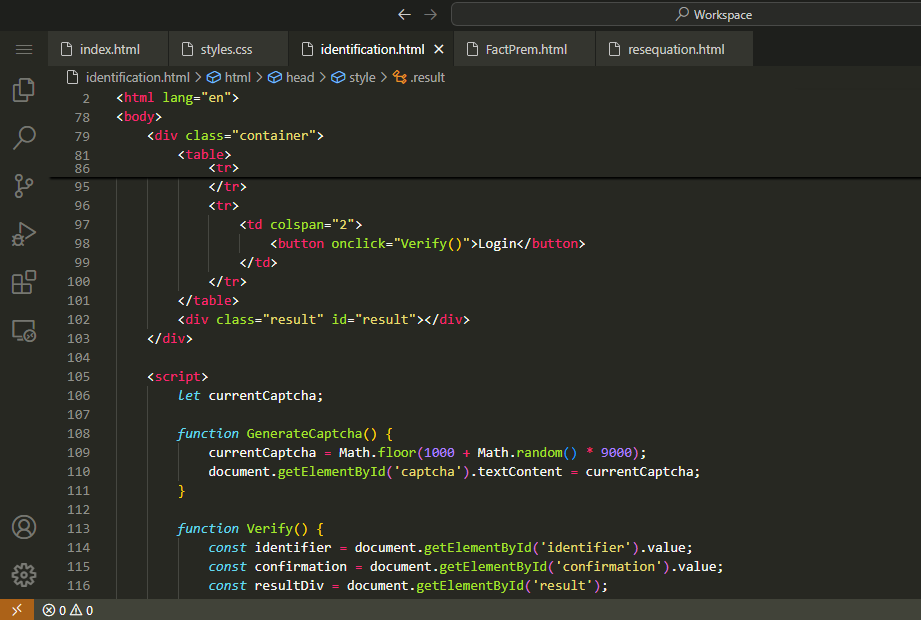Expand the head breadcrumb item
This screenshot has height=620, width=921.
coord(299,77)
